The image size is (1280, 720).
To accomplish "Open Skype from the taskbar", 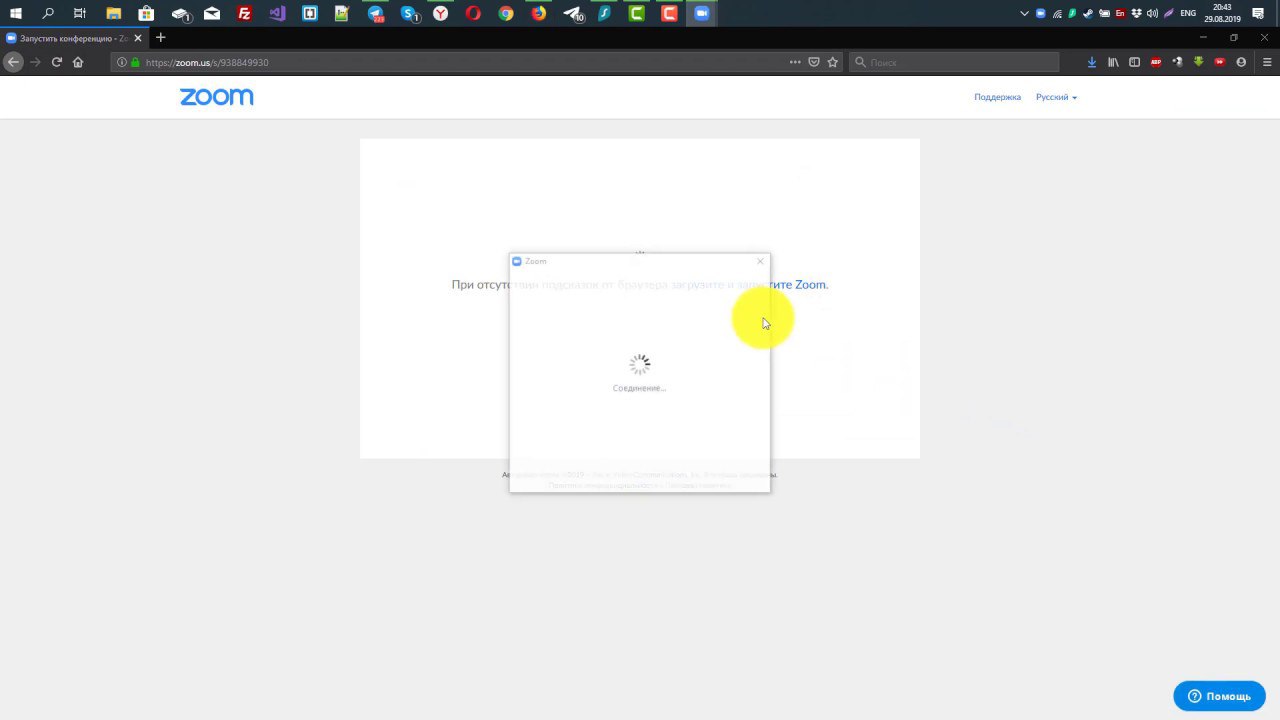I will pos(409,14).
